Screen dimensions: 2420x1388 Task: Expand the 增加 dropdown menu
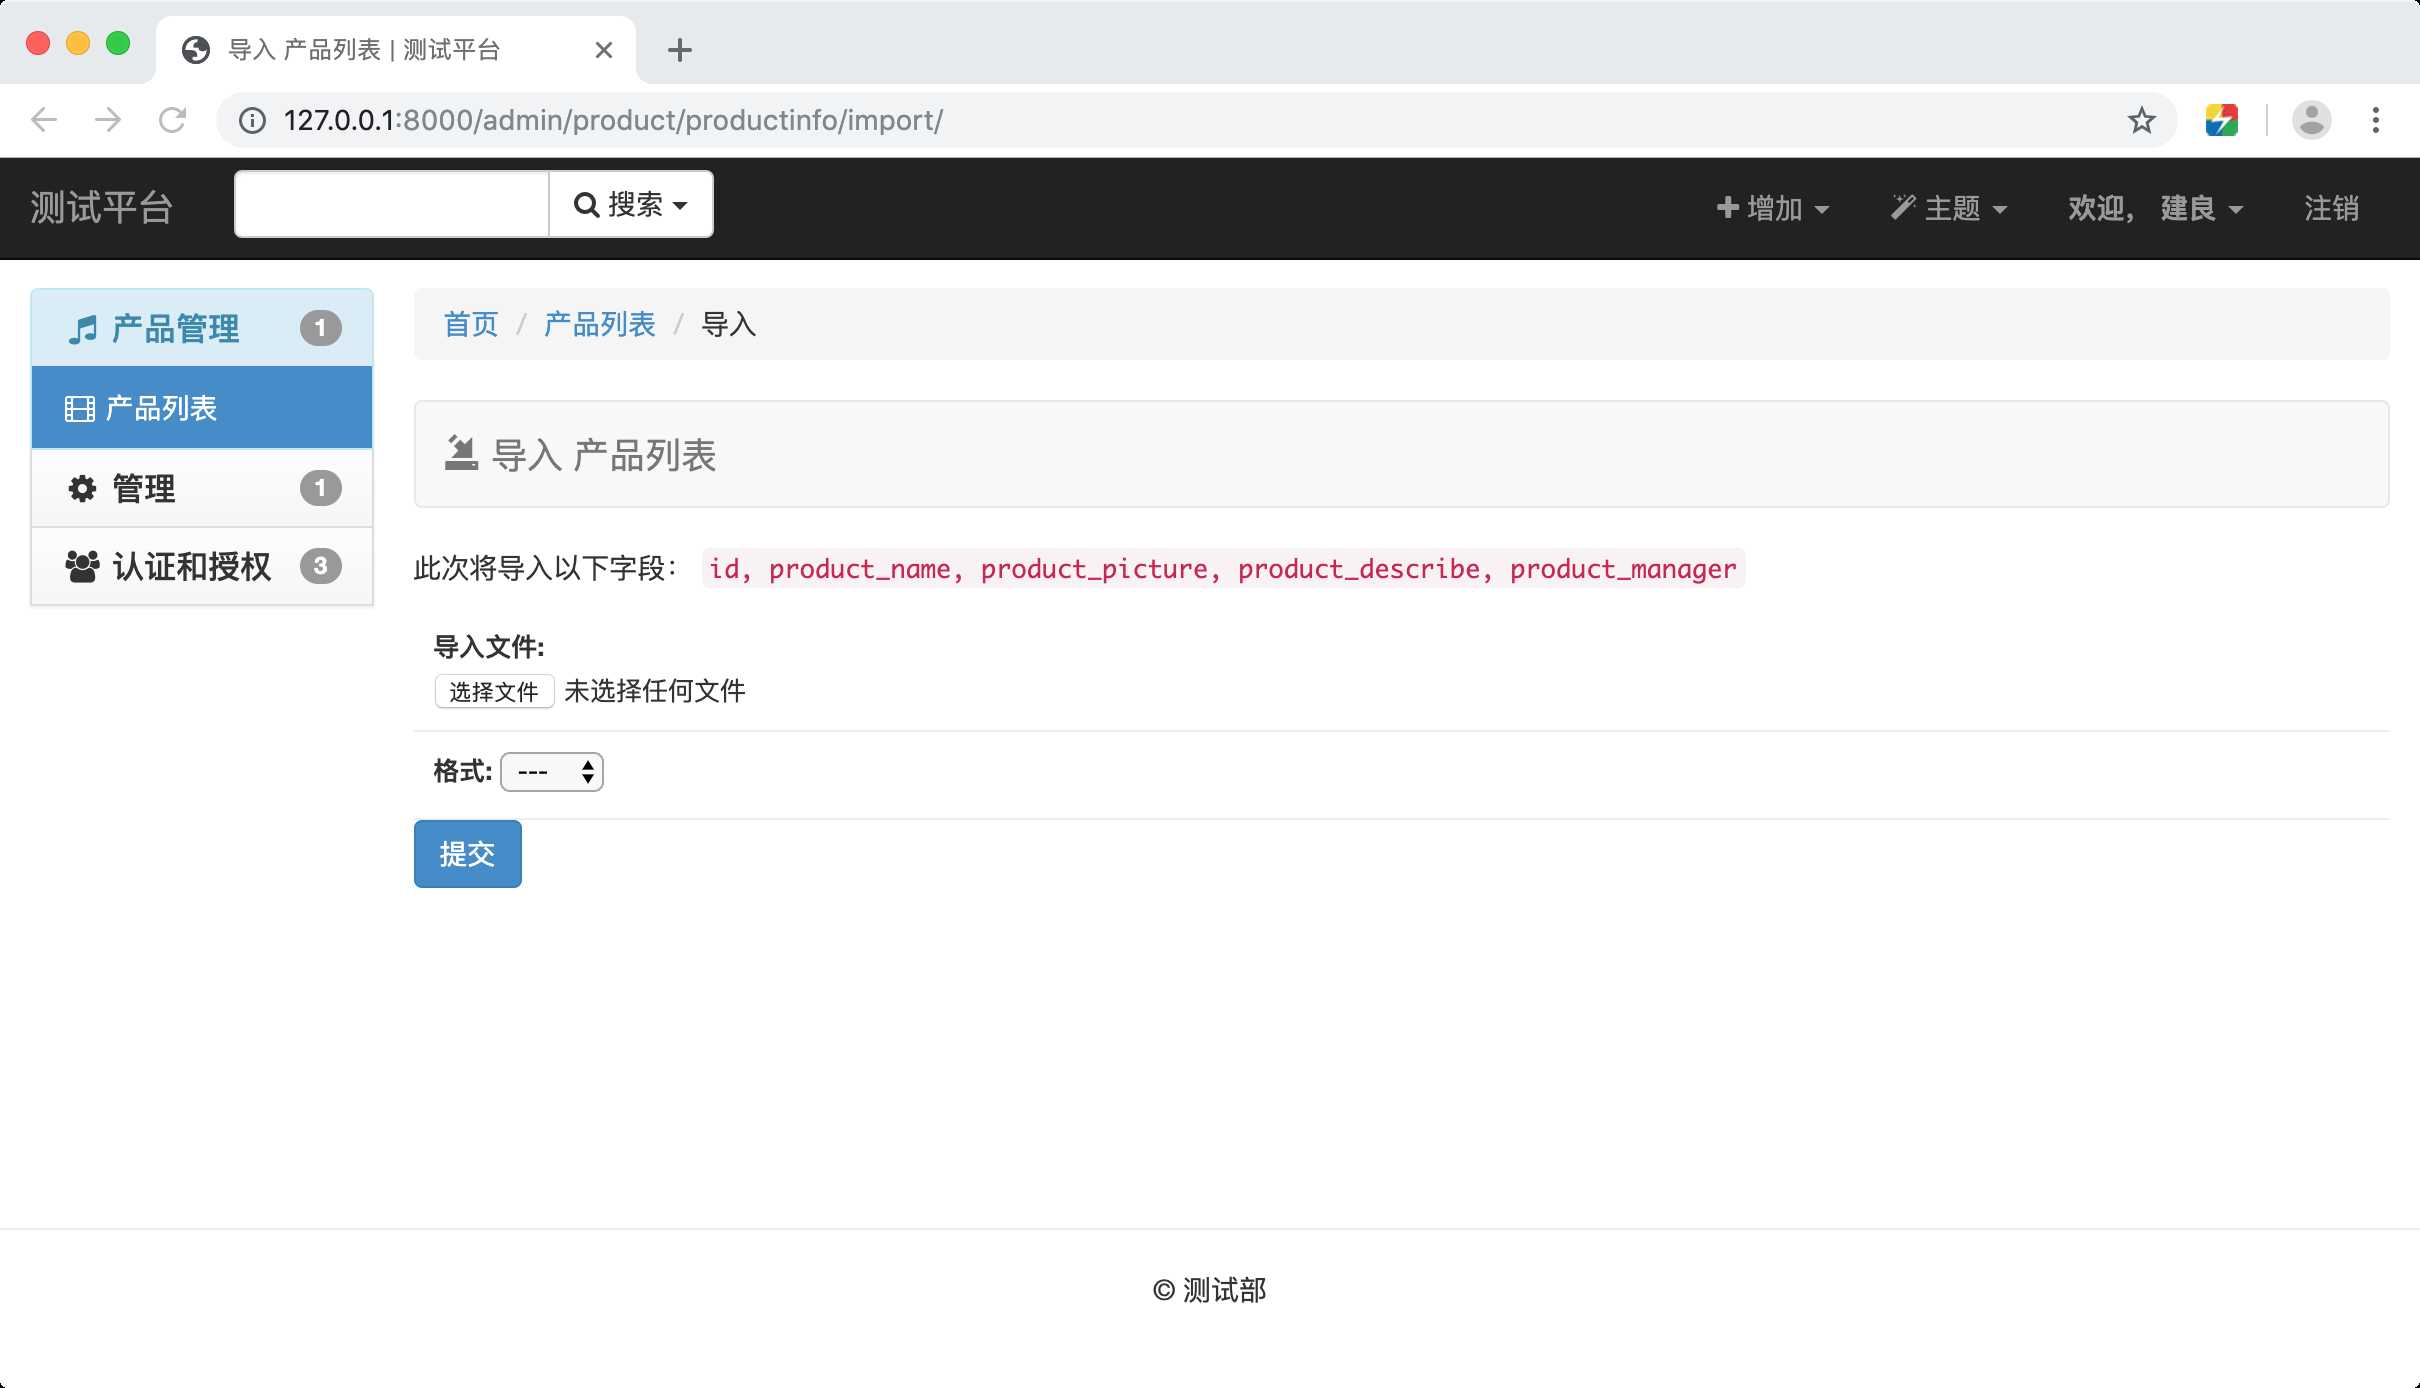coord(1772,208)
